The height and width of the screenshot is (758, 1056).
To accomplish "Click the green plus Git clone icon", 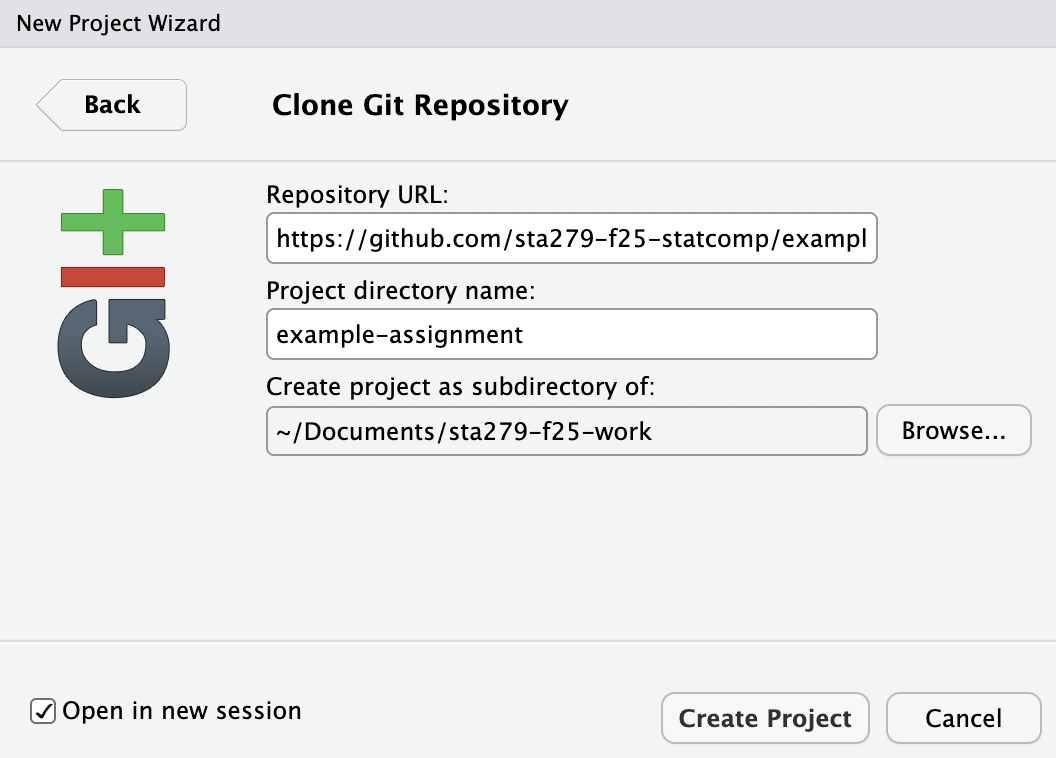I will (x=113, y=222).
